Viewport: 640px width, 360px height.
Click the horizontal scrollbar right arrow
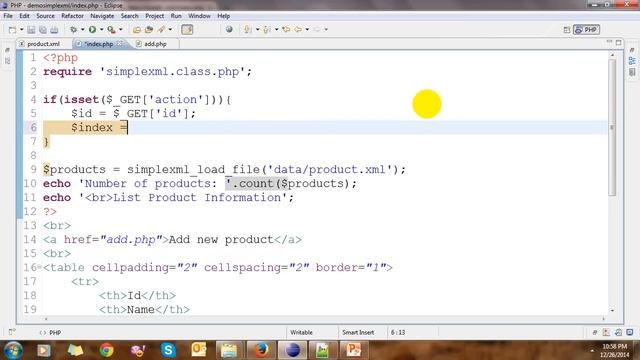(x=604, y=319)
